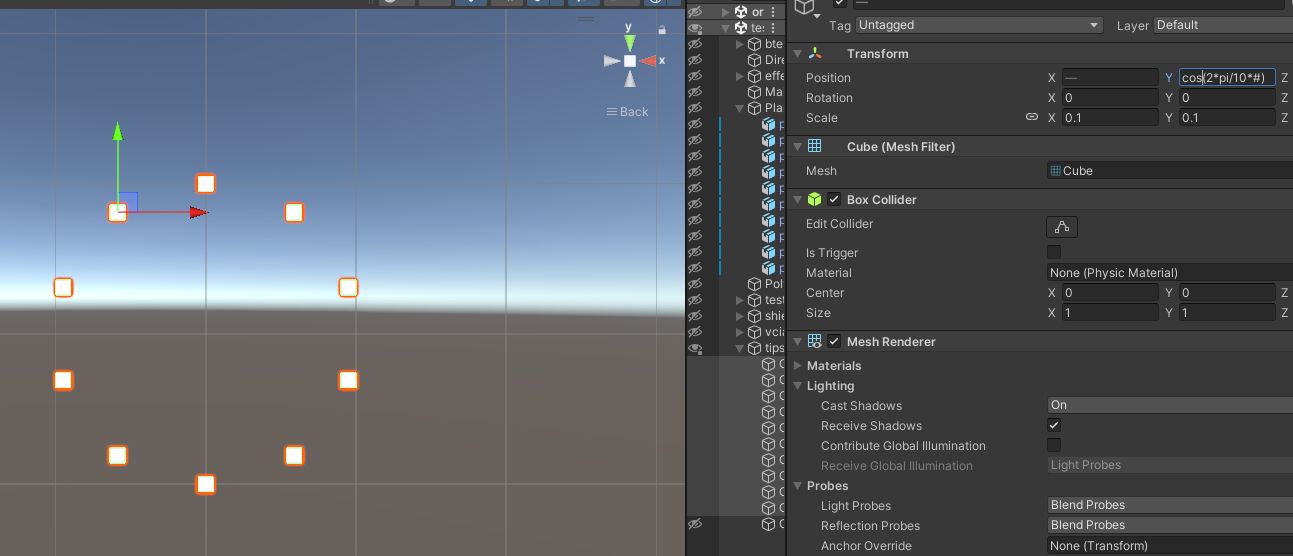Viewport: 1293px width, 556px height.
Task: Collapse the Mesh Renderer foldout
Action: 797,342
